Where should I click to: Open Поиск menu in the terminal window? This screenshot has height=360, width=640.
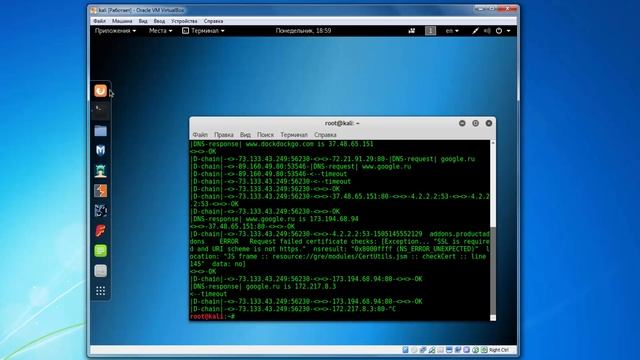[x=265, y=135]
